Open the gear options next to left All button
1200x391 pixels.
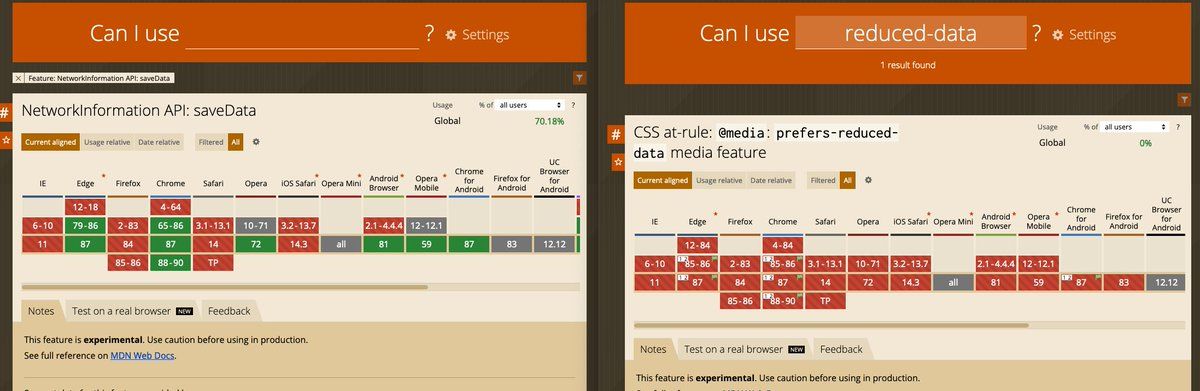pos(256,142)
